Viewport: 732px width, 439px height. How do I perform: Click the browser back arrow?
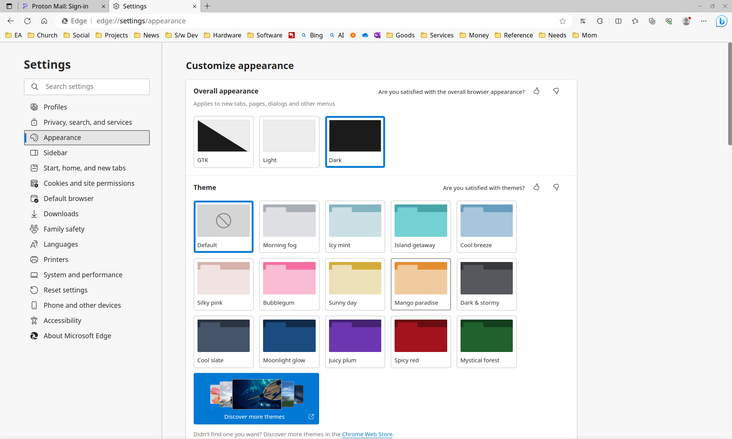pyautogui.click(x=10, y=21)
